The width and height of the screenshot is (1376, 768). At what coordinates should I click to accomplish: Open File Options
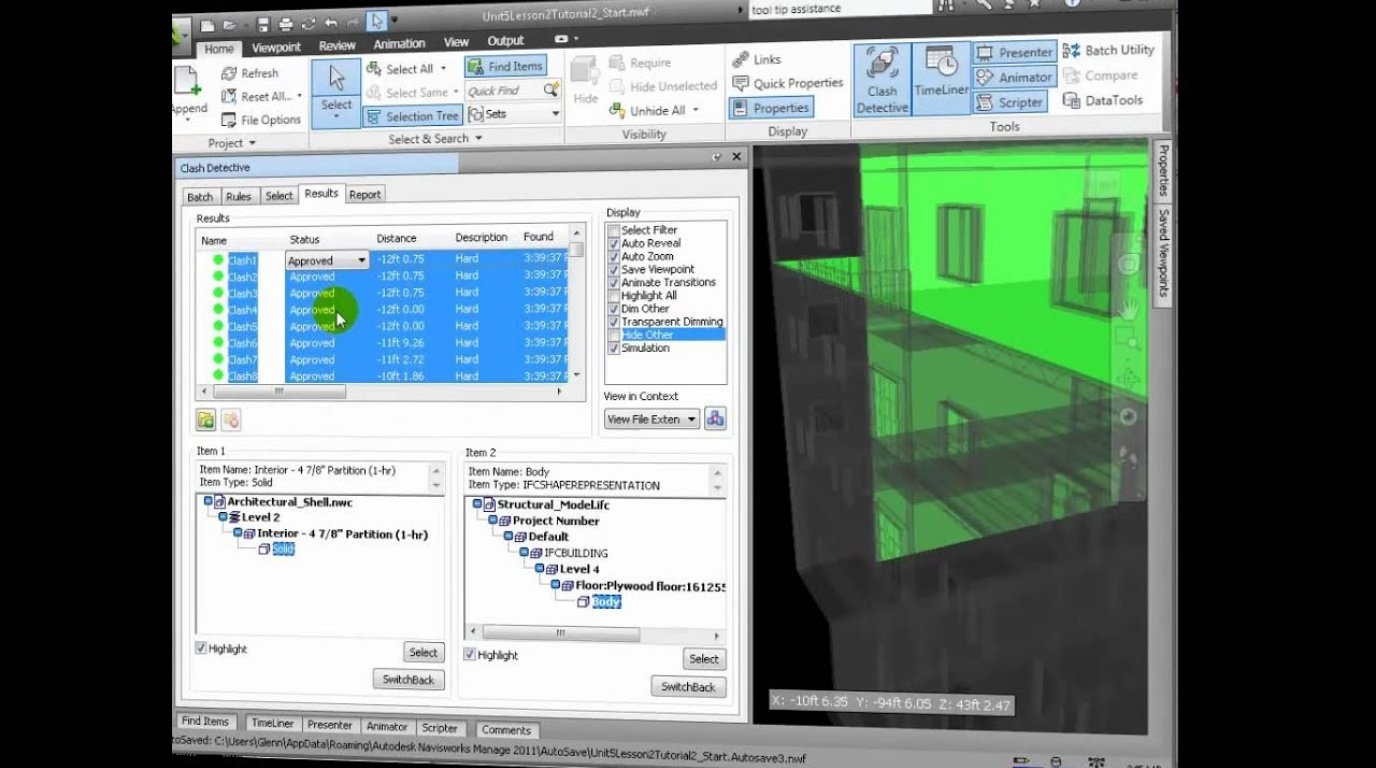coord(260,120)
